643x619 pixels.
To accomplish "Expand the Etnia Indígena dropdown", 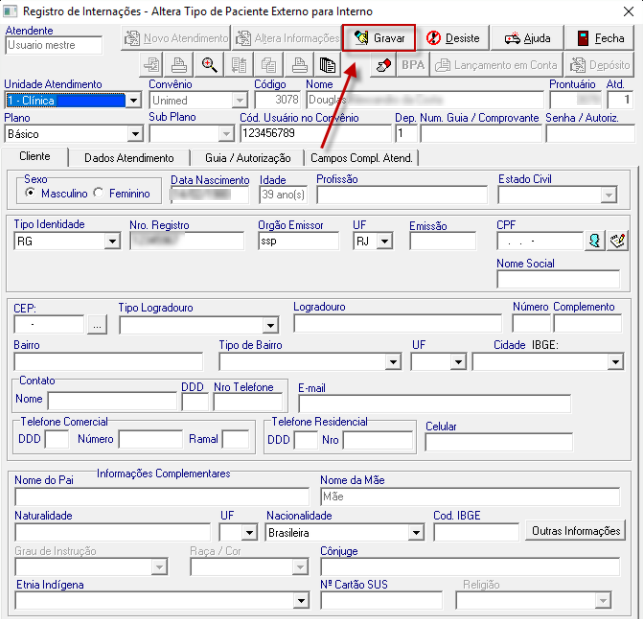I will [x=301, y=601].
